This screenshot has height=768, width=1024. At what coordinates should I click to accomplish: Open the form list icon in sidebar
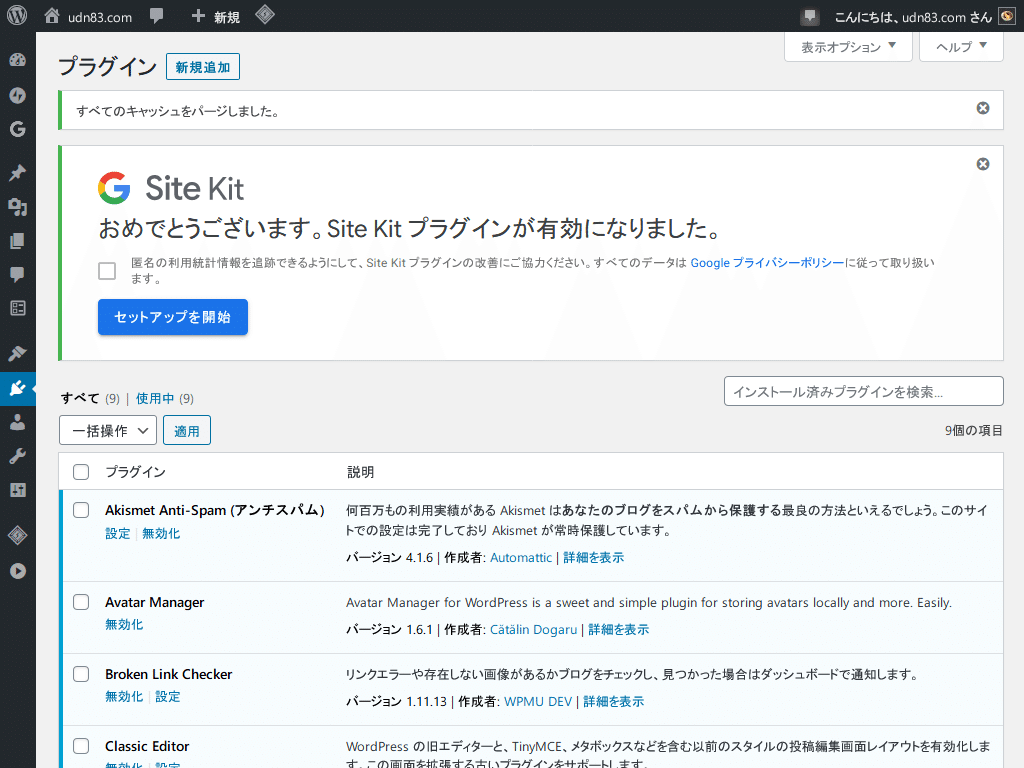18,308
